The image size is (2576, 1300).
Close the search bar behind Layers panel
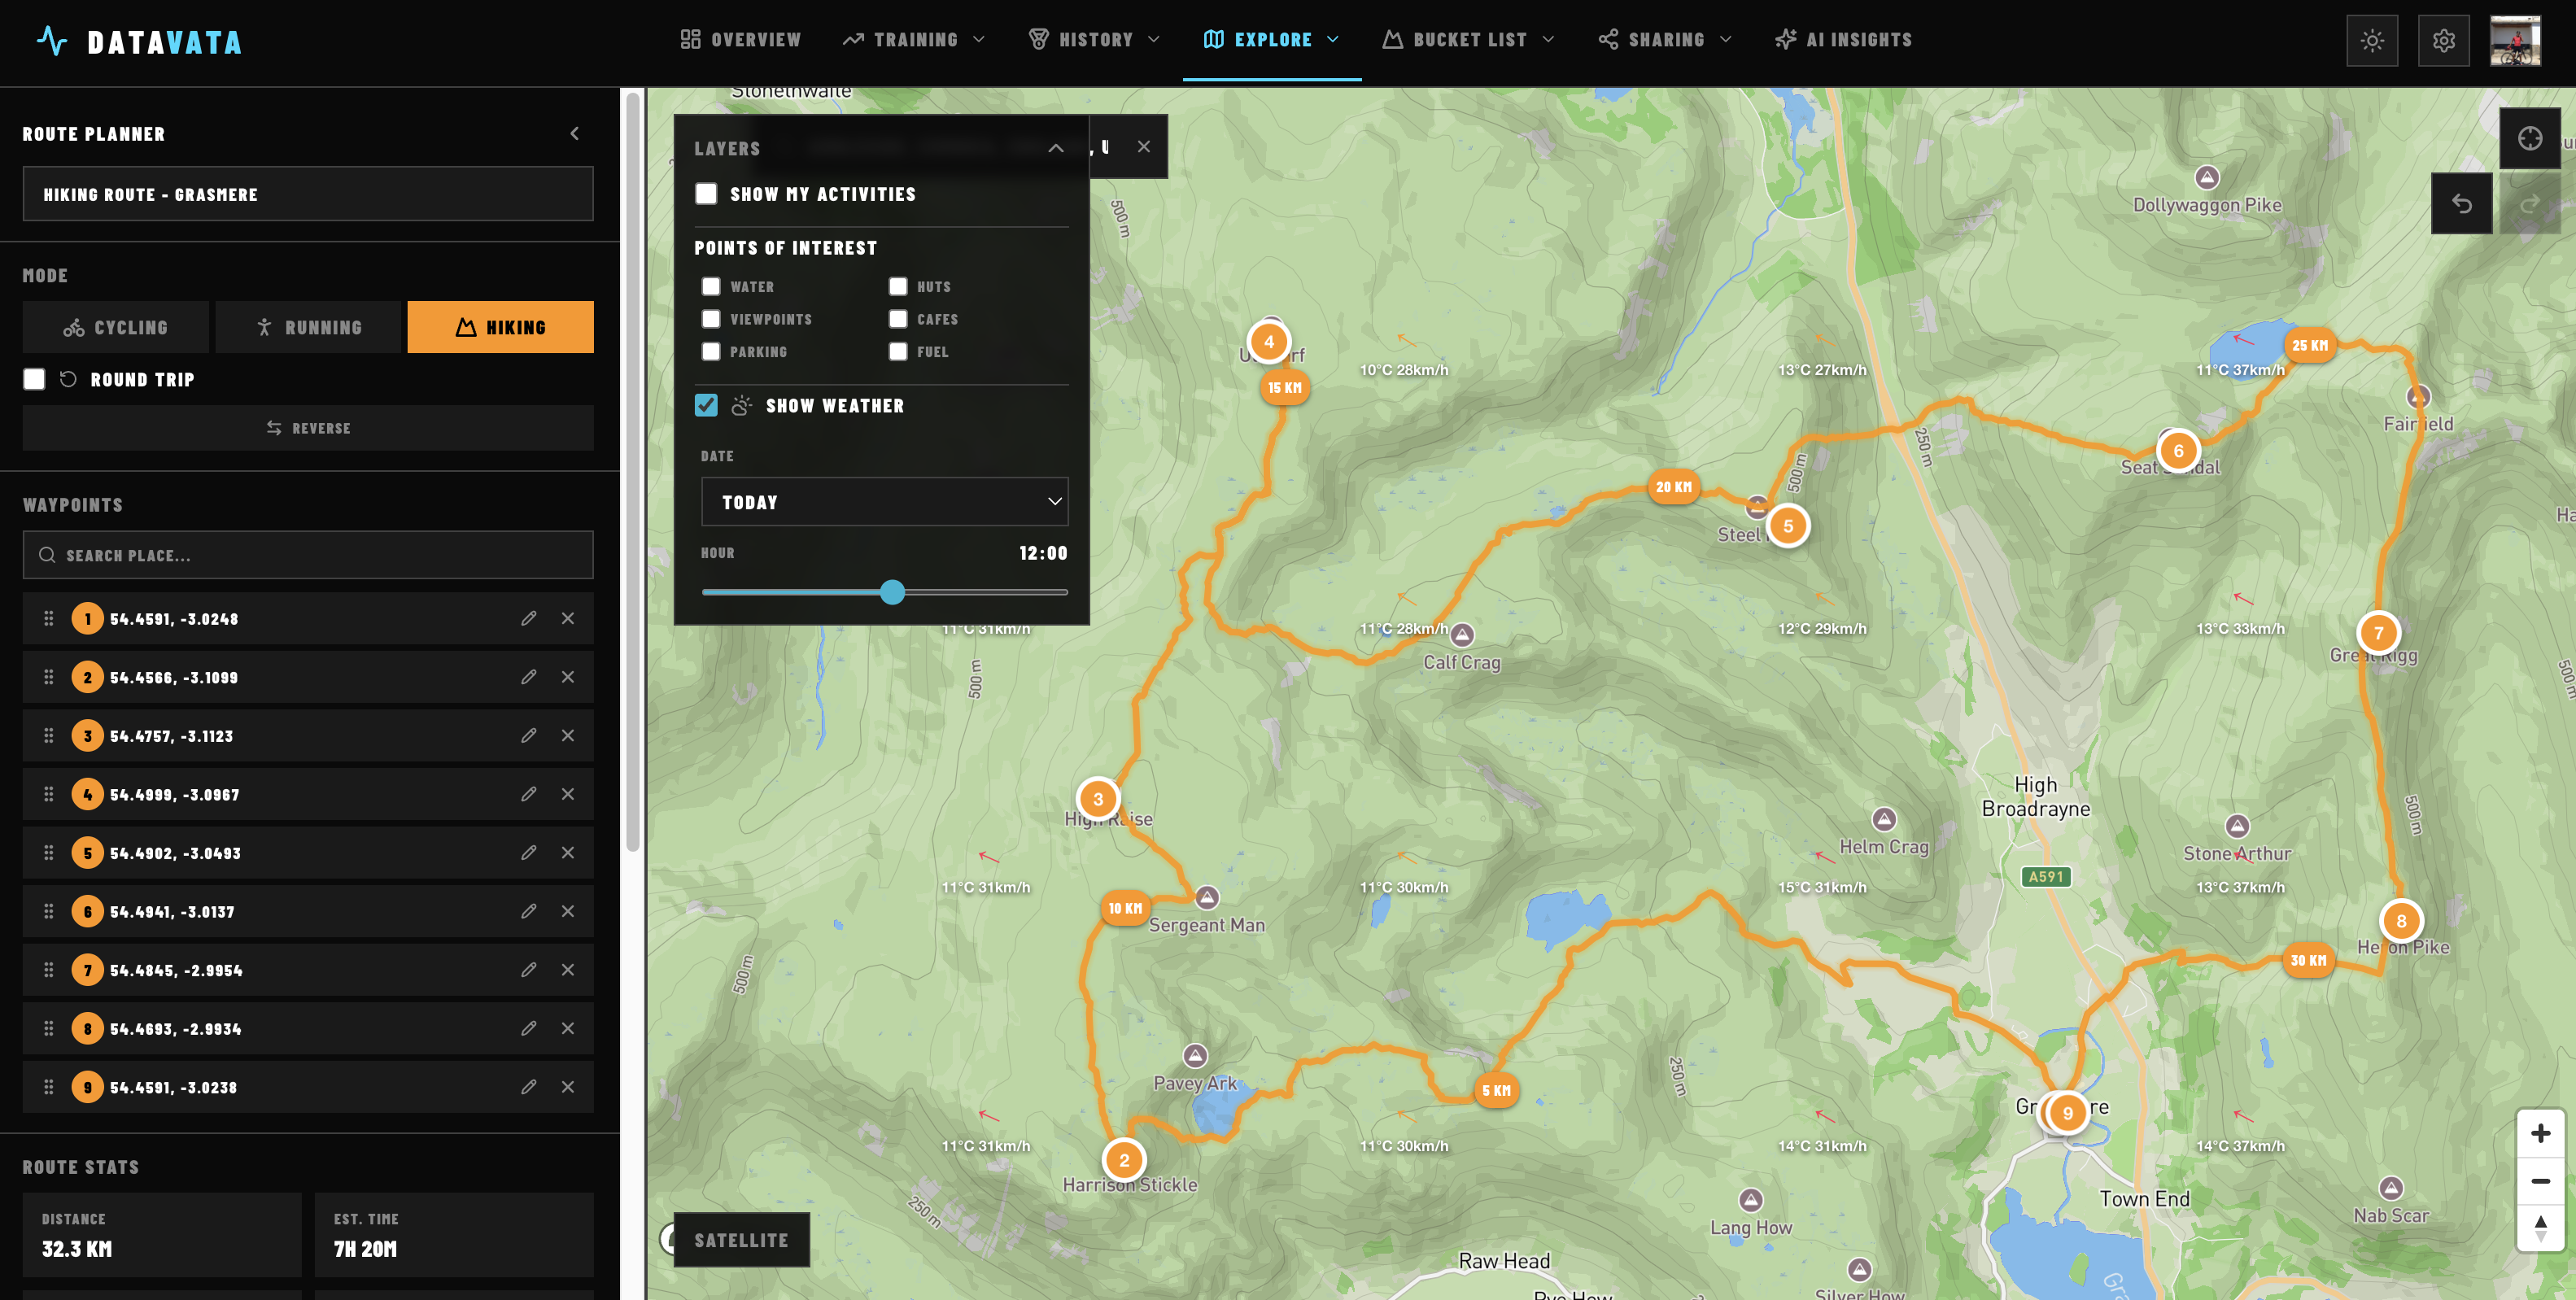pos(1143,147)
